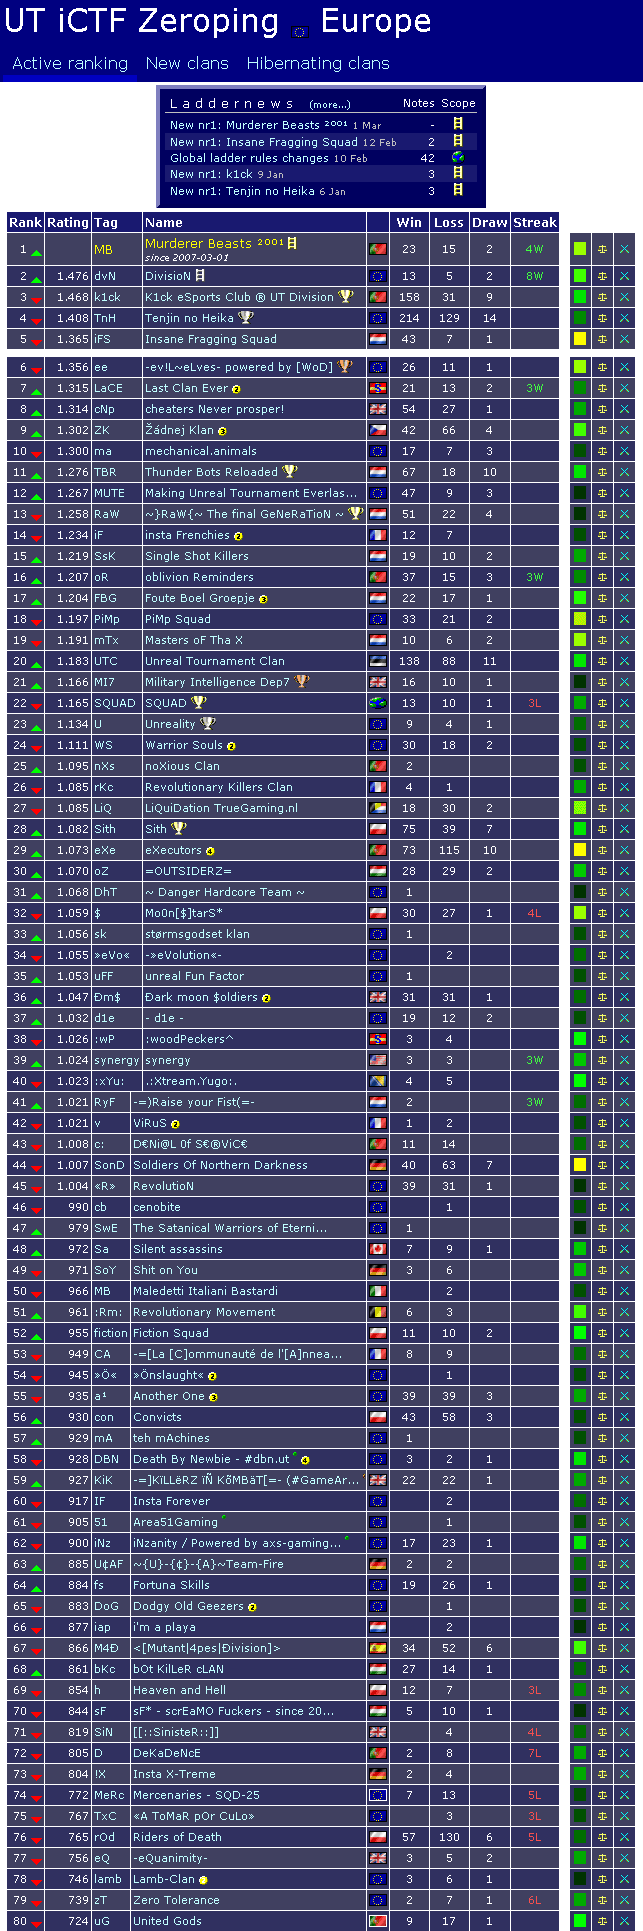Open the Active ranking tab
This screenshot has width=643, height=1931.
tap(70, 64)
